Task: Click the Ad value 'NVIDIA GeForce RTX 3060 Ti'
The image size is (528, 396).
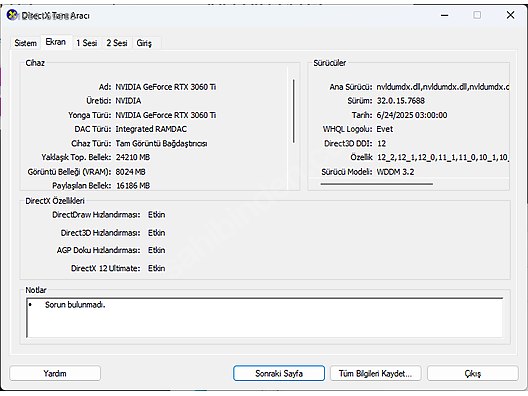Action: (x=166, y=87)
